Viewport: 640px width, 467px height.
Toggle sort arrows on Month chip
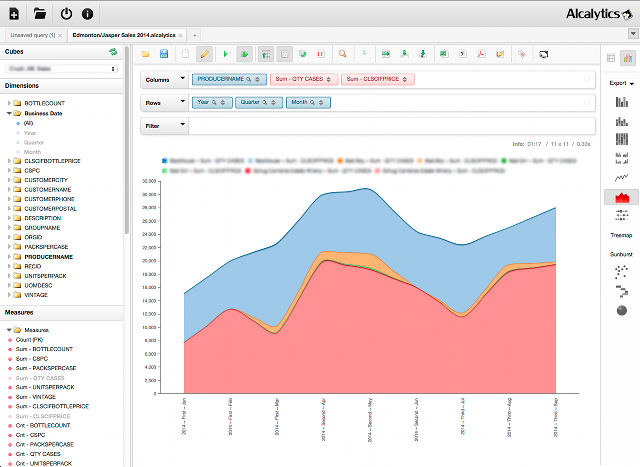click(x=321, y=102)
